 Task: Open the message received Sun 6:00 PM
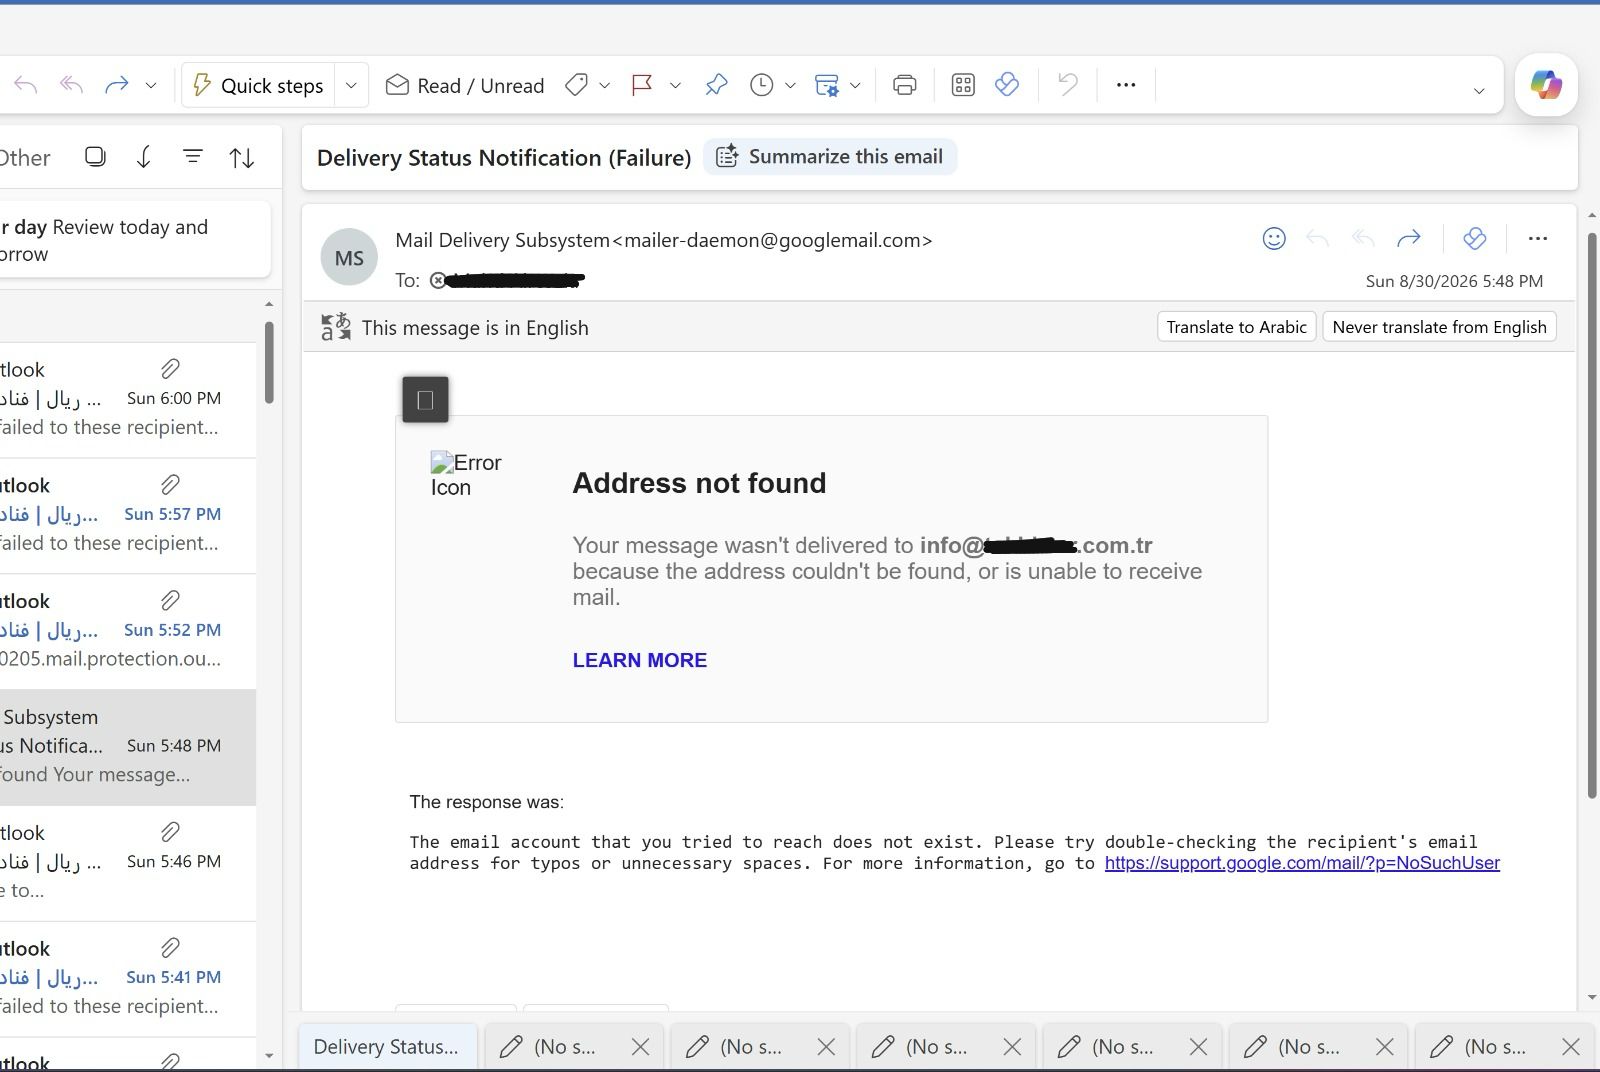click(x=128, y=399)
